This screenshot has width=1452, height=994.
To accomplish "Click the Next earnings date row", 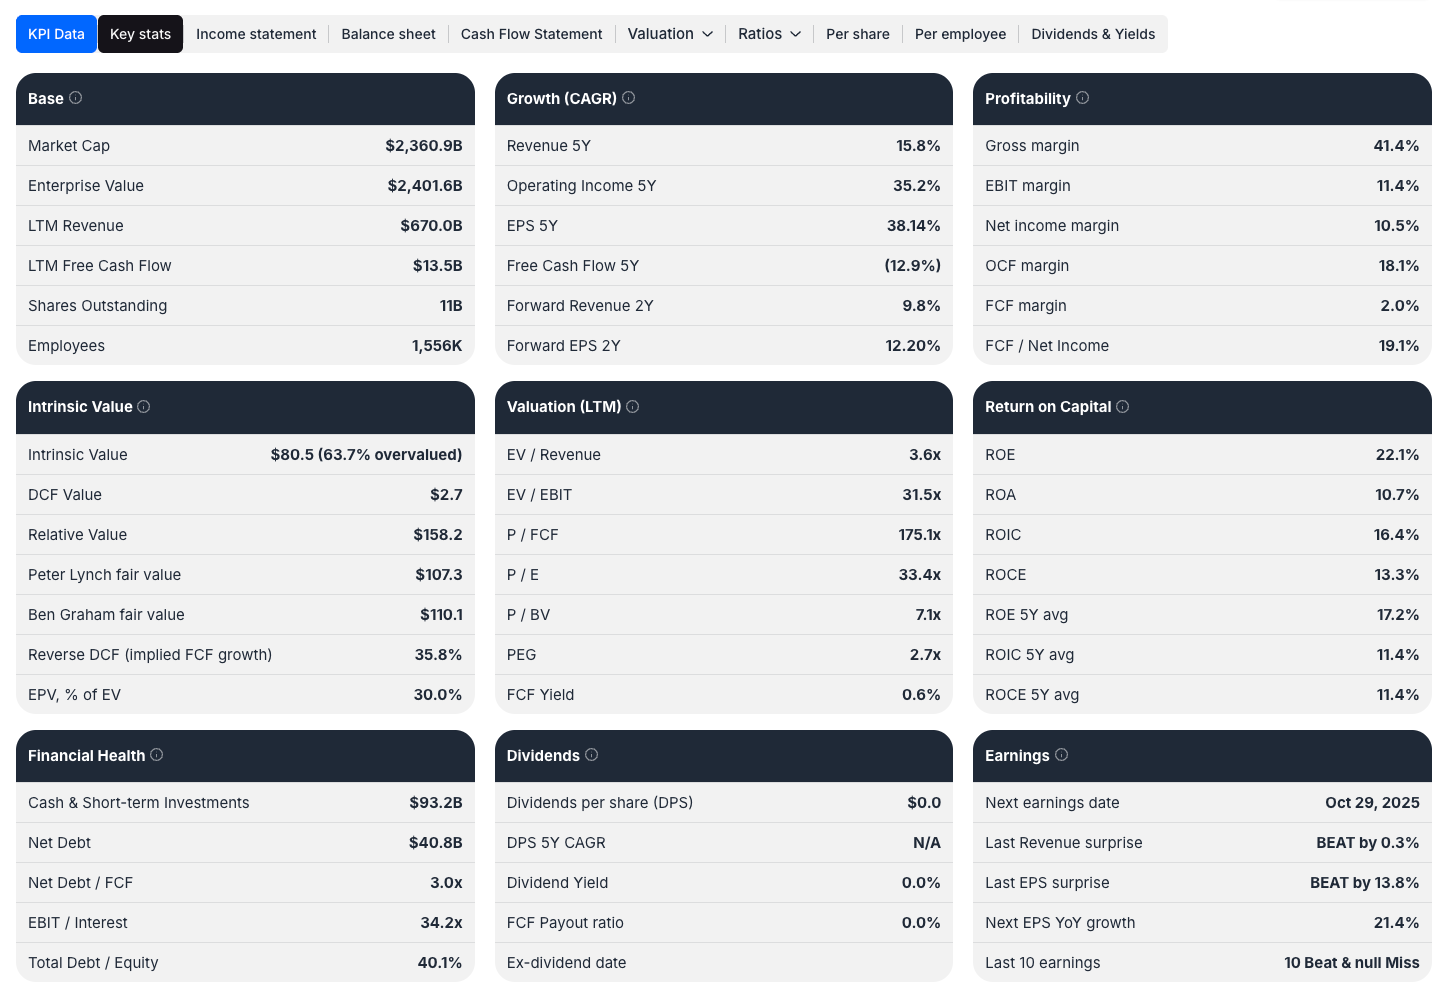I will [1202, 802].
